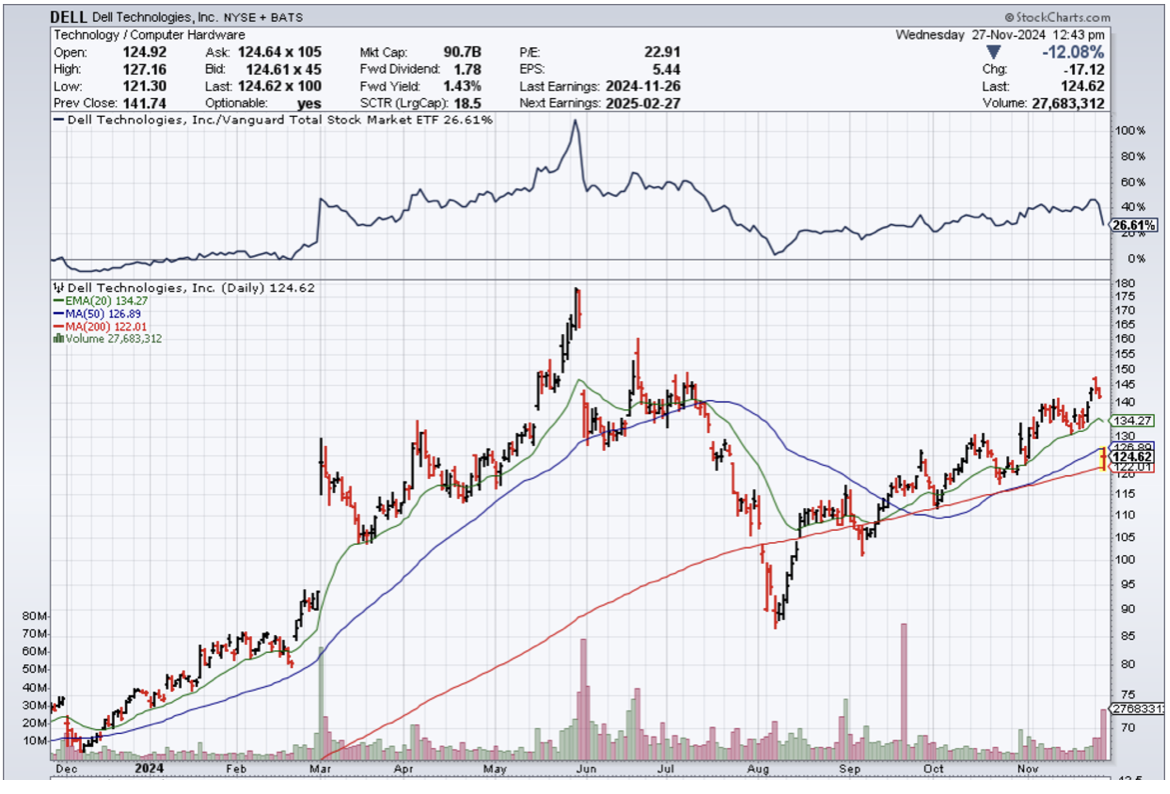Screen dimensions: 1170x794
Task: Click the StockCharts.com watermark link
Action: point(1063,18)
